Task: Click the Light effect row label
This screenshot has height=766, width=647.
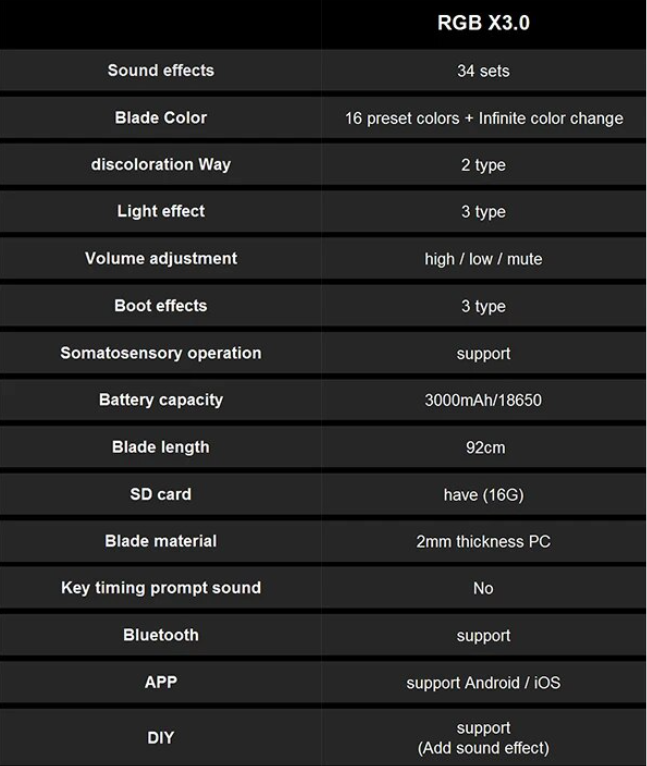Action: tap(161, 211)
